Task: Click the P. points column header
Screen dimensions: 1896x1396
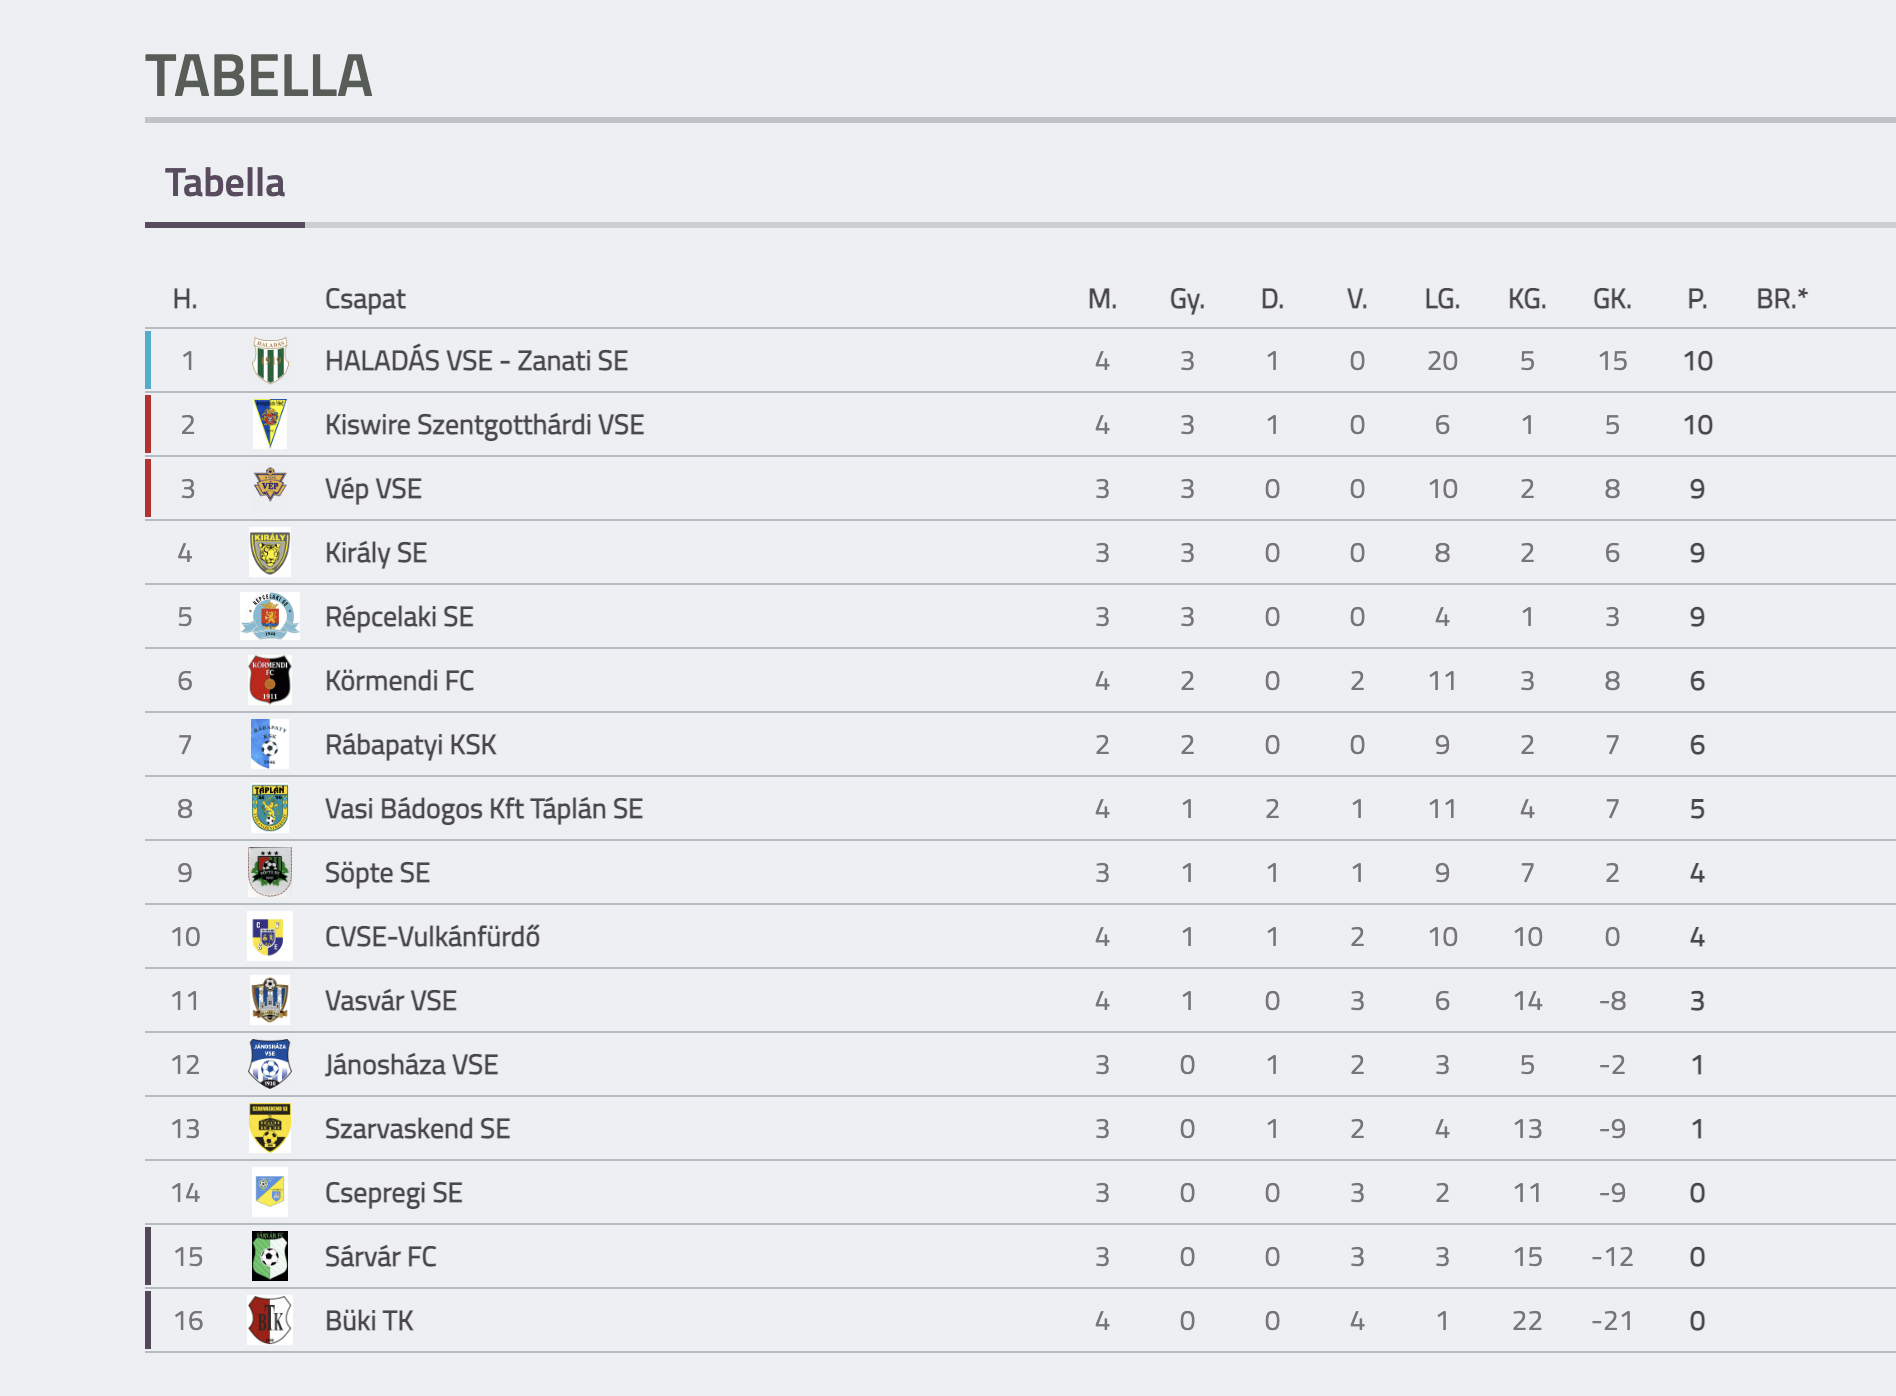Action: 1697,299
